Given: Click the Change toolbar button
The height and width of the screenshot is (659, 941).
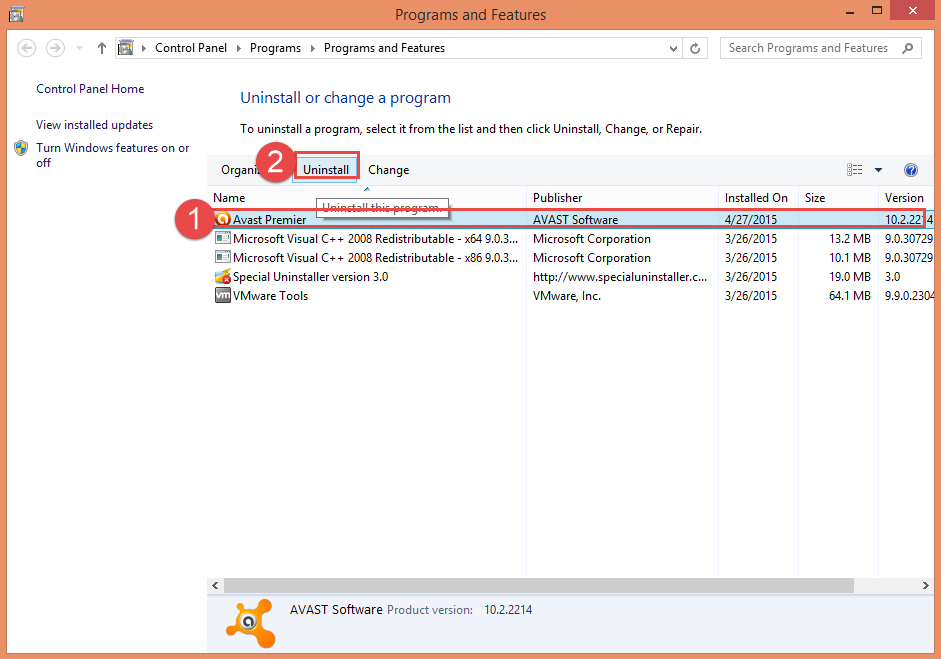Looking at the screenshot, I should coord(389,170).
